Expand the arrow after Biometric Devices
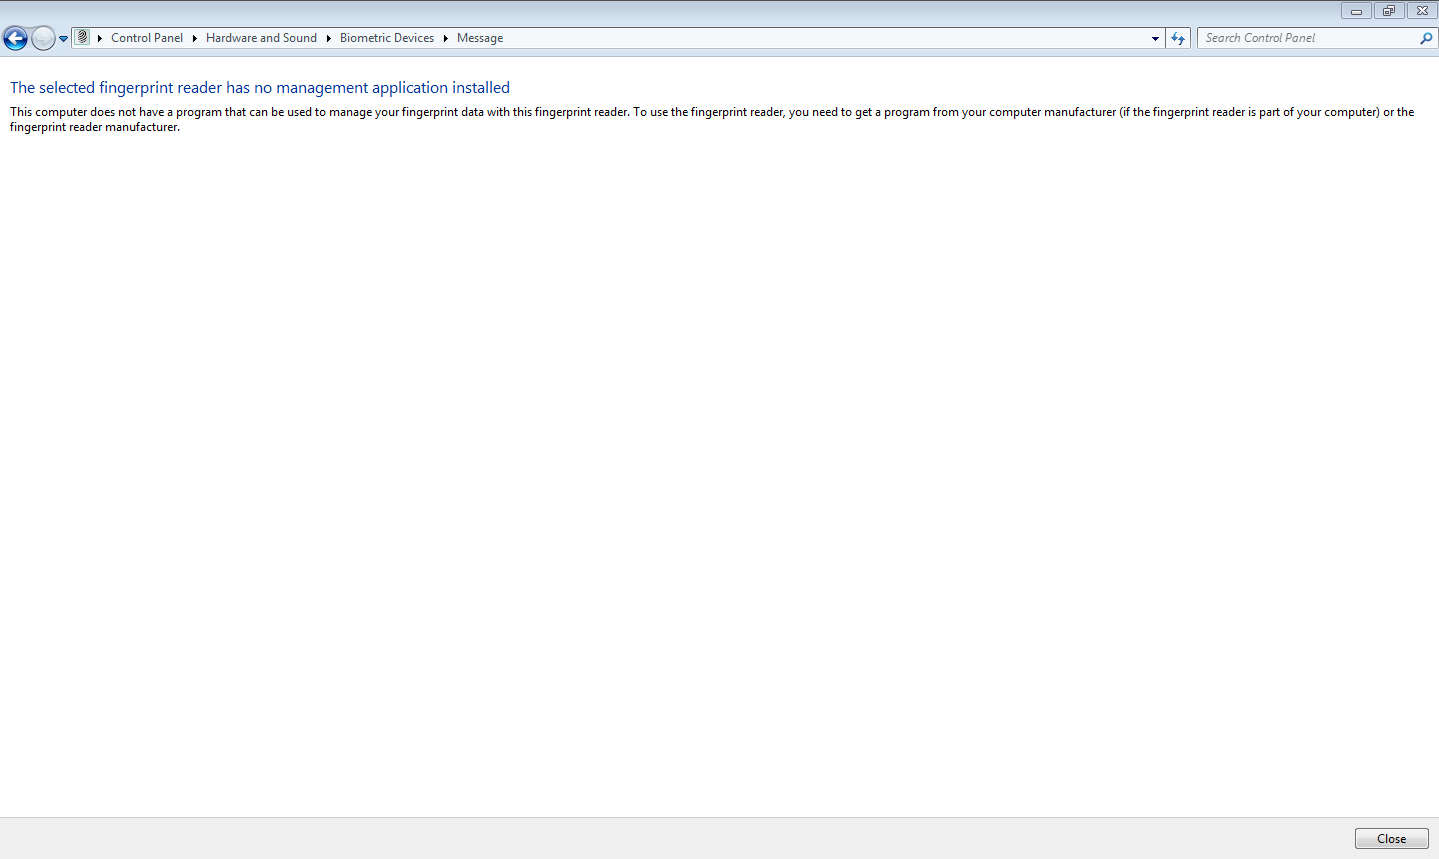The image size is (1439, 859). 445,38
